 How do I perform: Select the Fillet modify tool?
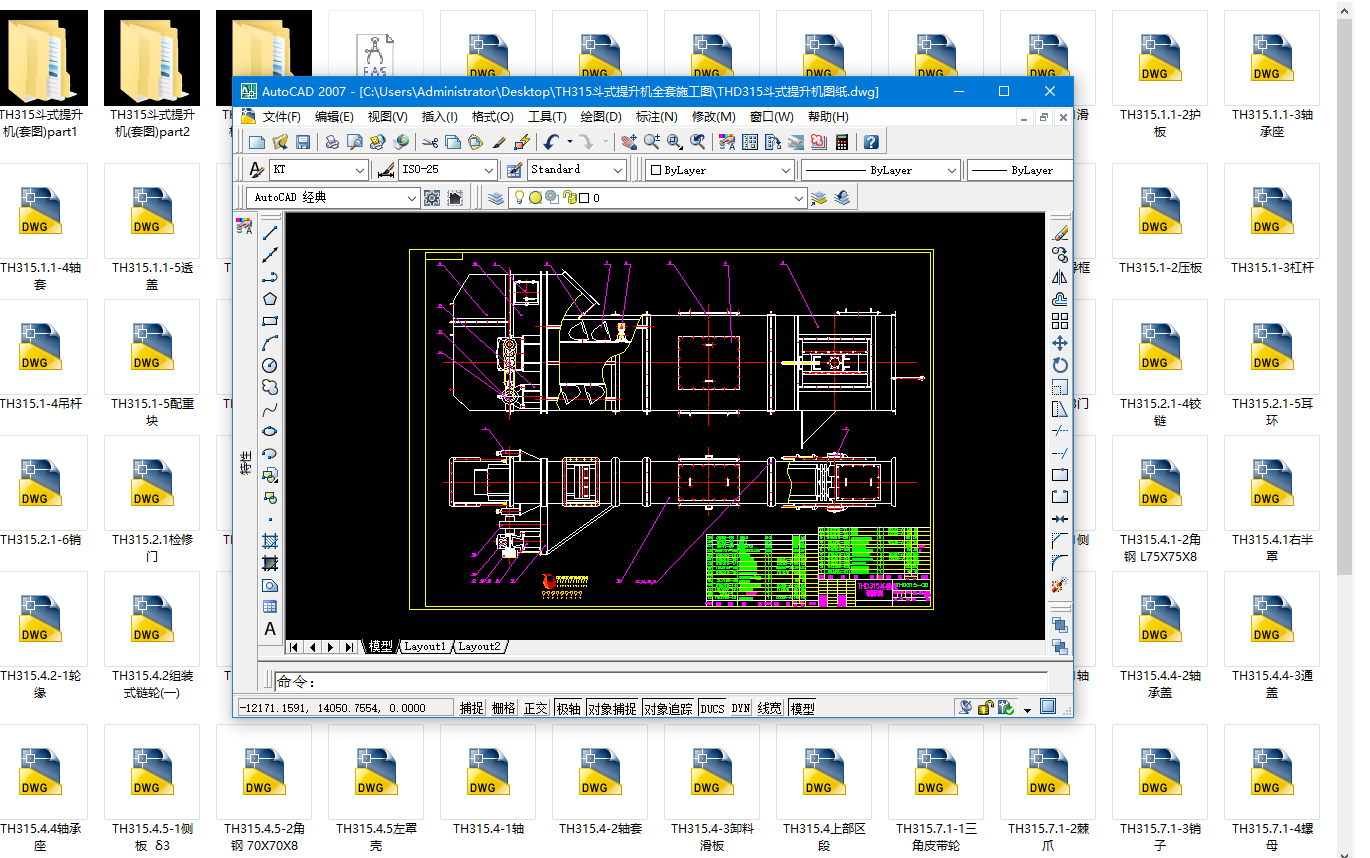point(1060,563)
